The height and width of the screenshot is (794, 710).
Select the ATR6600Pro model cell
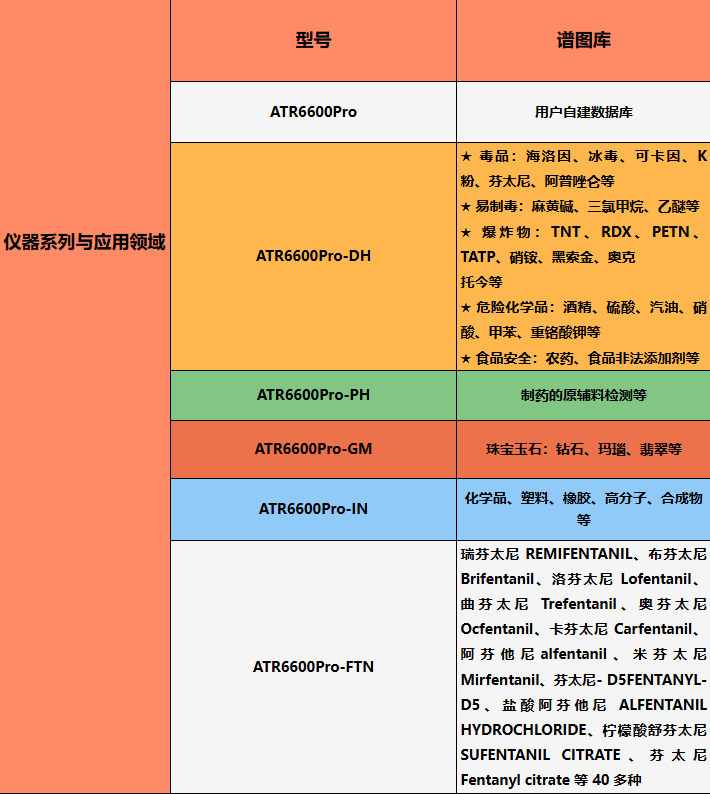313,112
